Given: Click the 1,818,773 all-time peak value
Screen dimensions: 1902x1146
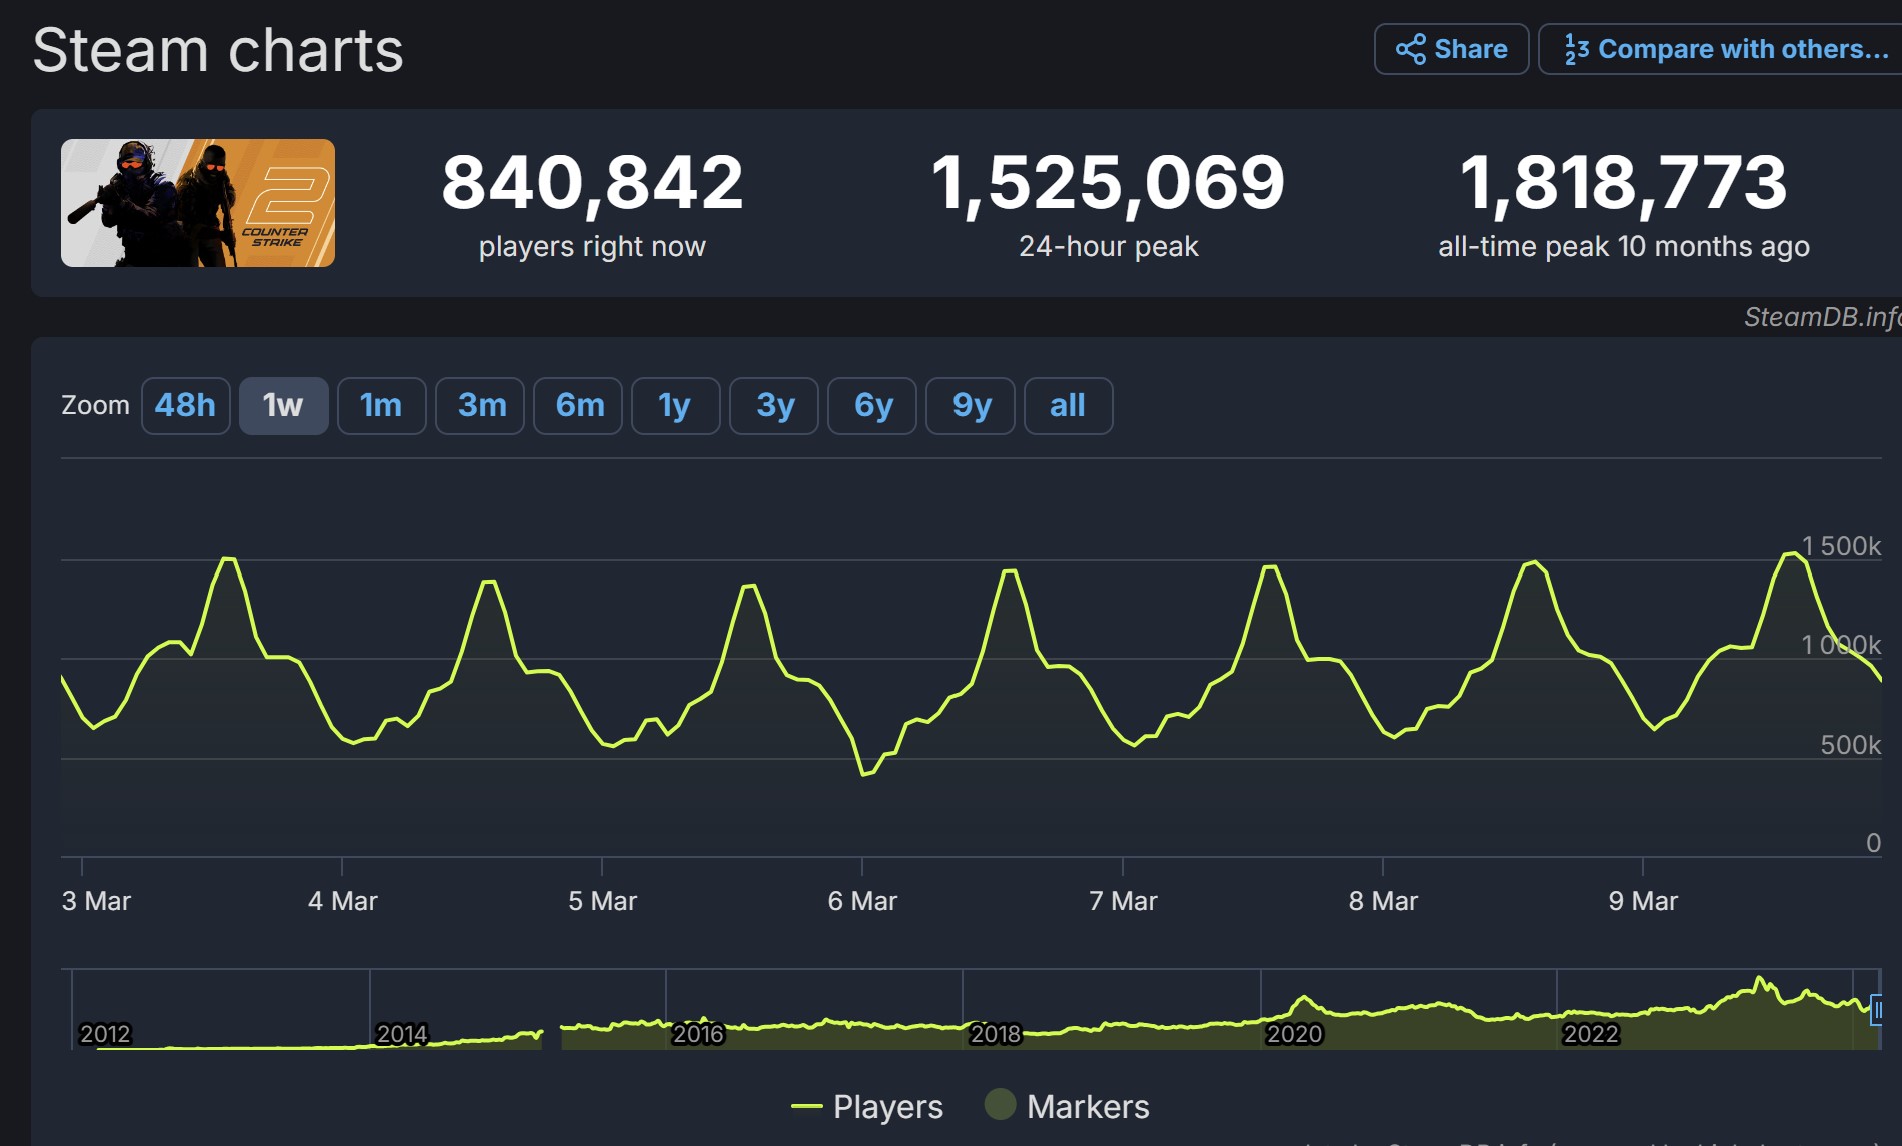Looking at the screenshot, I should [x=1623, y=183].
